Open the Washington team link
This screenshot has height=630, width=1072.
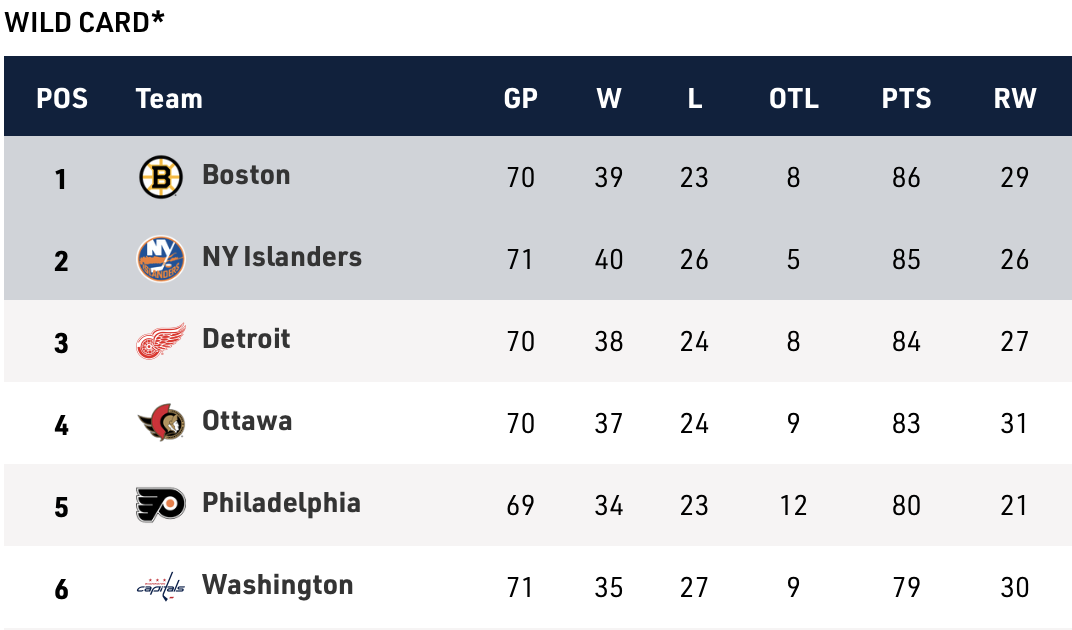point(277,585)
